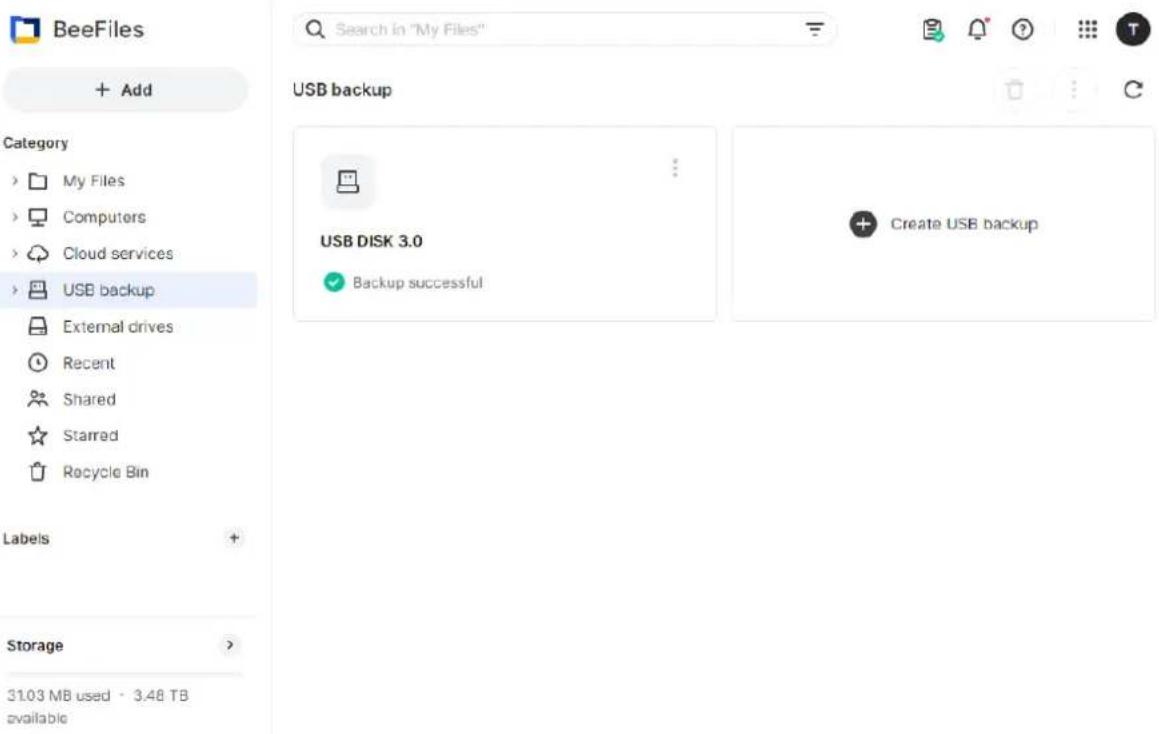1159x734 pixels.
Task: Open External drives category
Action: click(129, 326)
